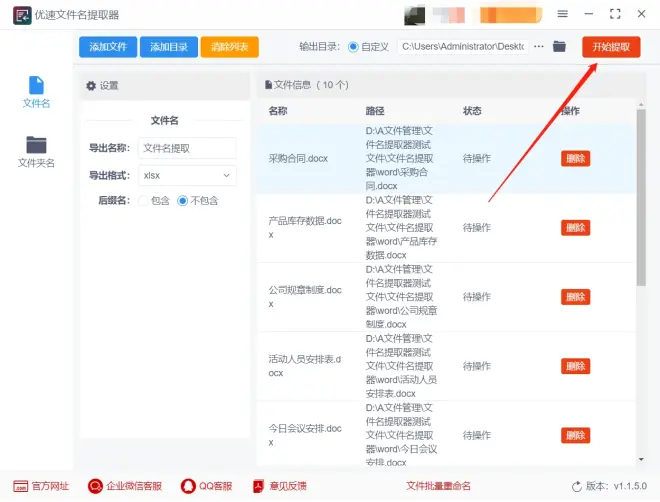Choose 不包含 for the suffix option
Image resolution: width=660 pixels, height=502 pixels.
(x=183, y=201)
